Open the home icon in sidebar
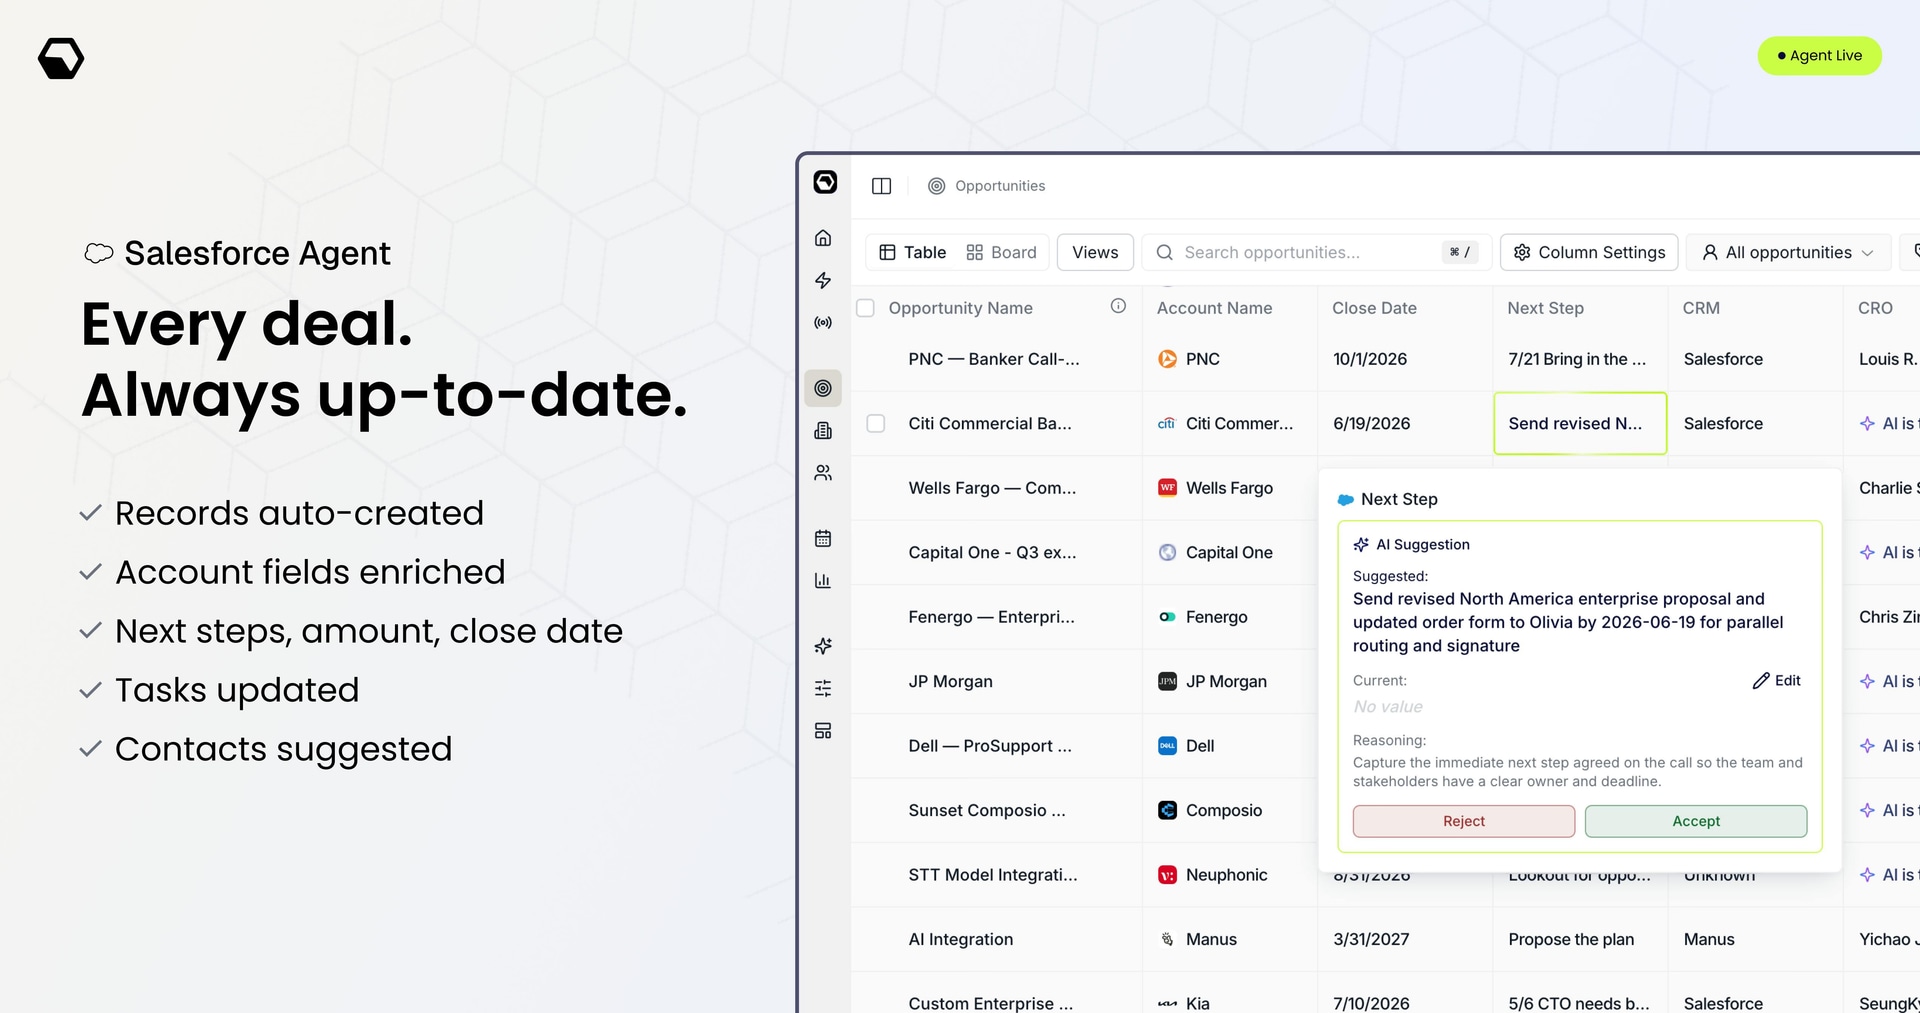This screenshot has width=1920, height=1013. tap(823, 238)
